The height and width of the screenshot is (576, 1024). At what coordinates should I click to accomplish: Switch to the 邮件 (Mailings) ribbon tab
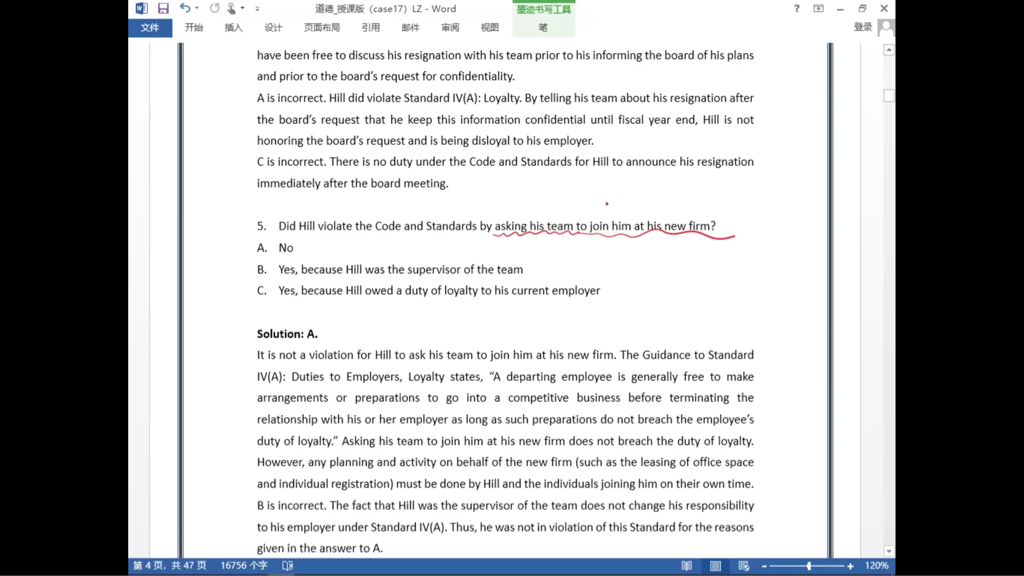point(410,27)
